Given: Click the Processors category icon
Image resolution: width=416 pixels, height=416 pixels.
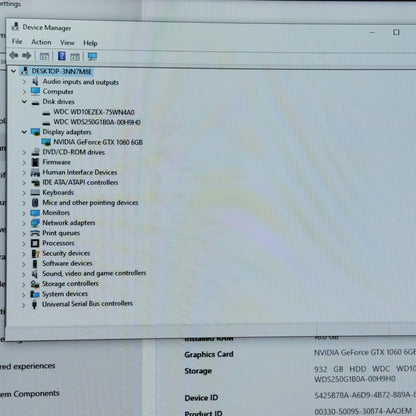Looking at the screenshot, I should pyautogui.click(x=35, y=243).
